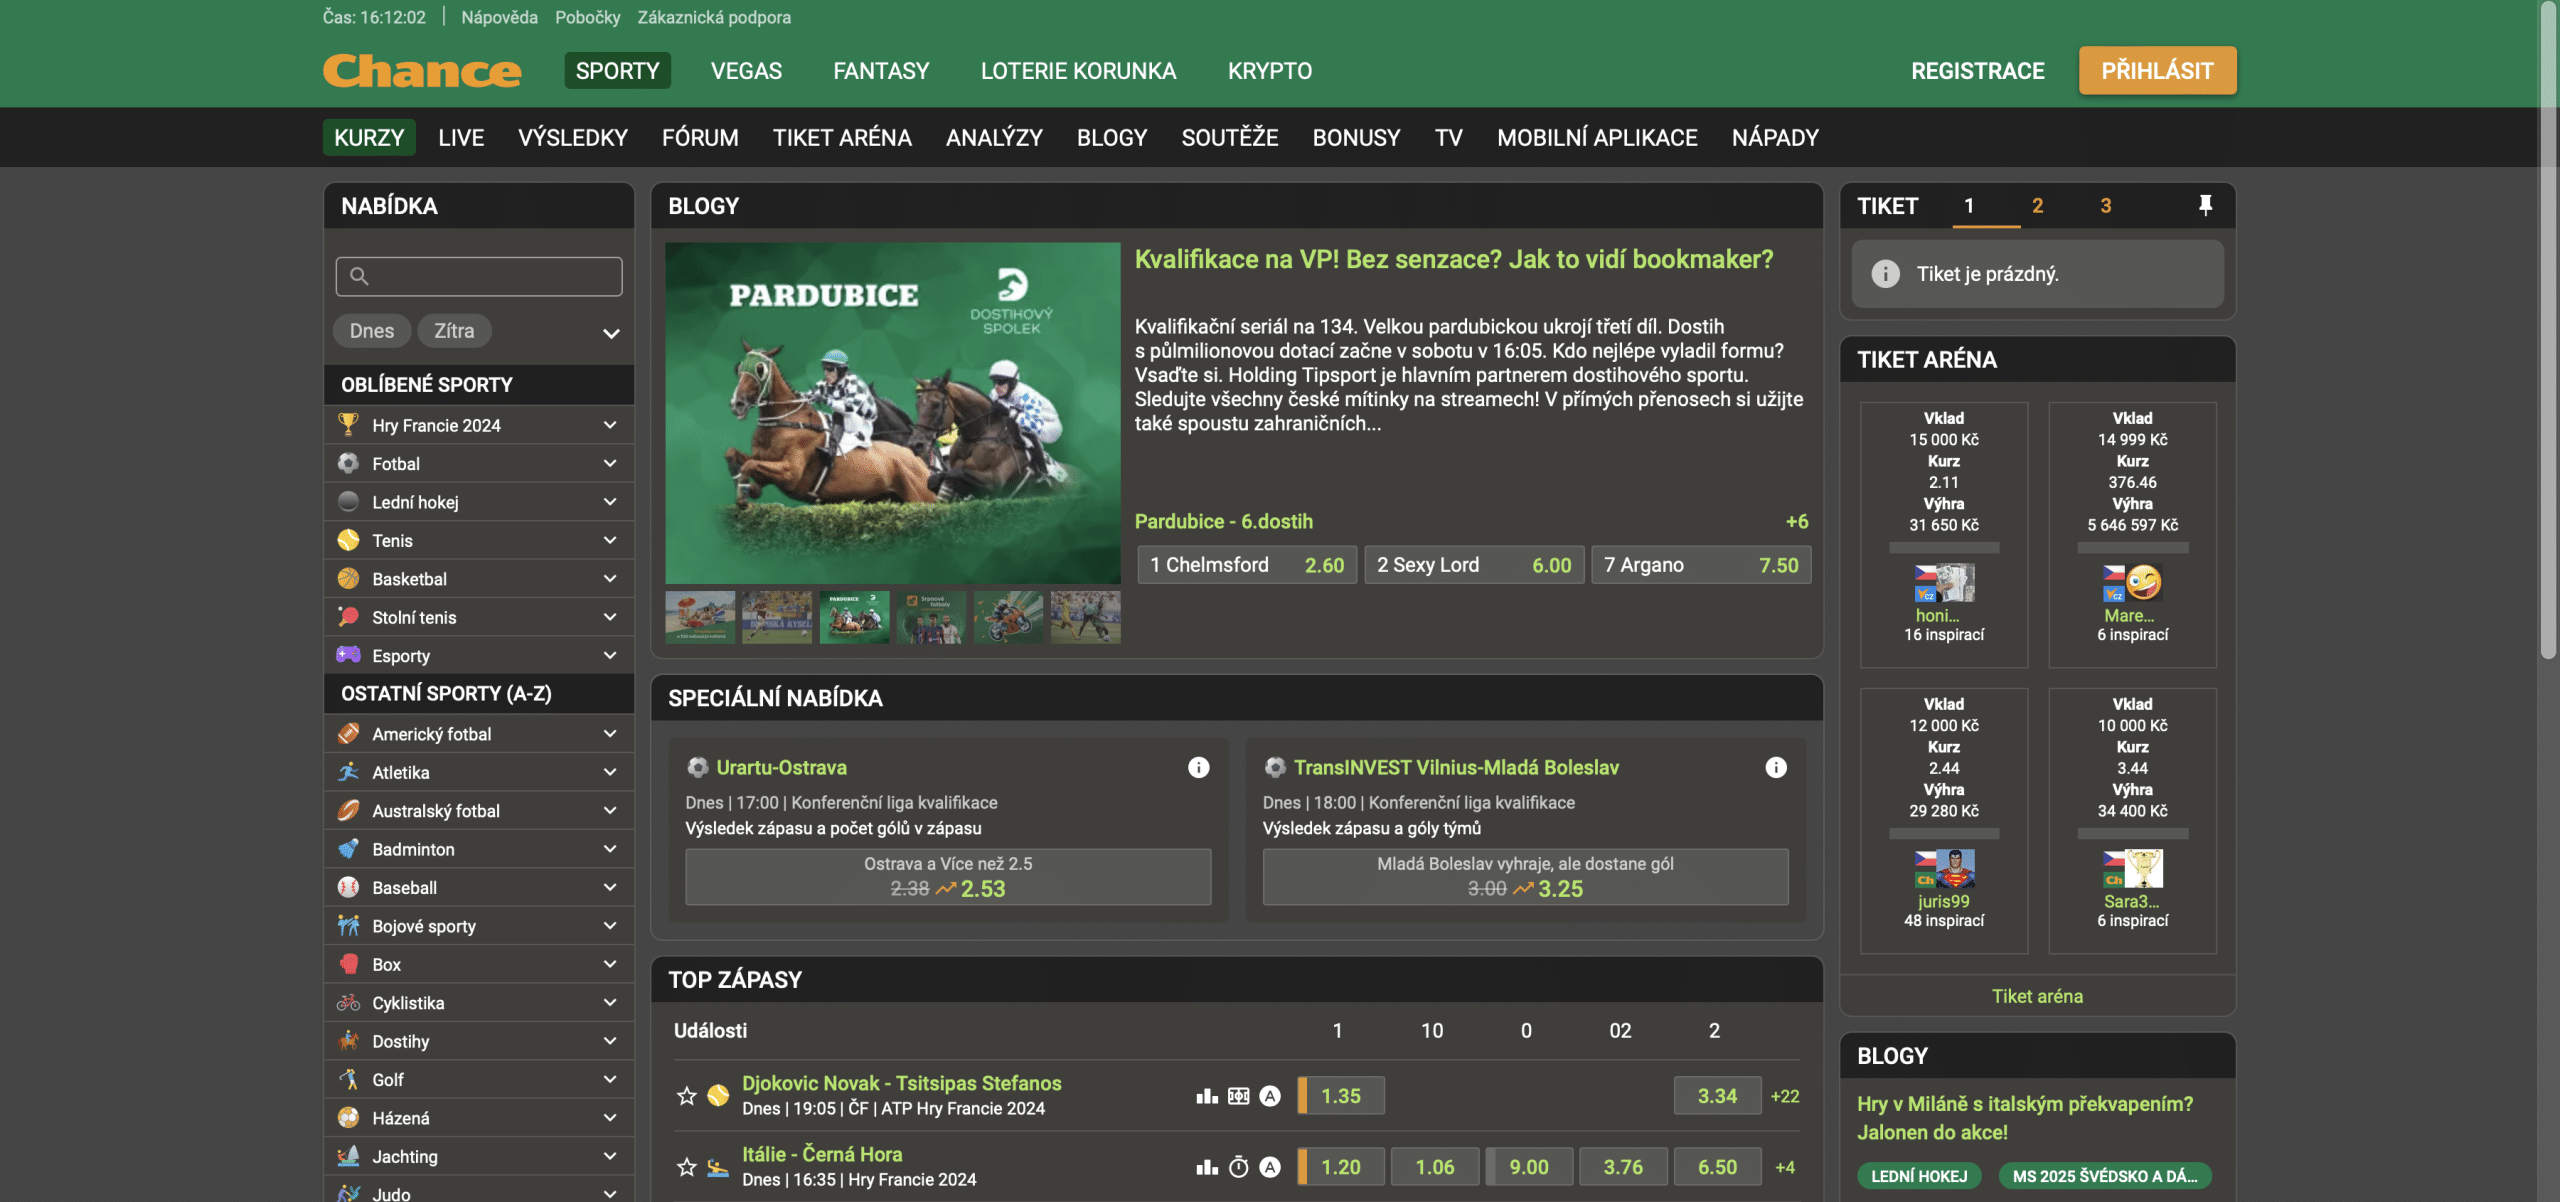Click the stopwatch icon in Itálie-Černá Hora row
The height and width of the screenshot is (1202, 2560).
[x=1239, y=1167]
